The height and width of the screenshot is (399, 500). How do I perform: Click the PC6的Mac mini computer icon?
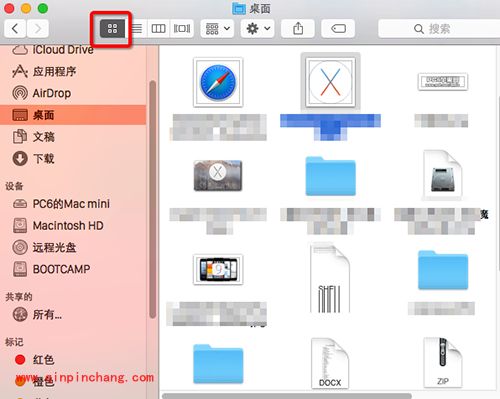click(20, 204)
